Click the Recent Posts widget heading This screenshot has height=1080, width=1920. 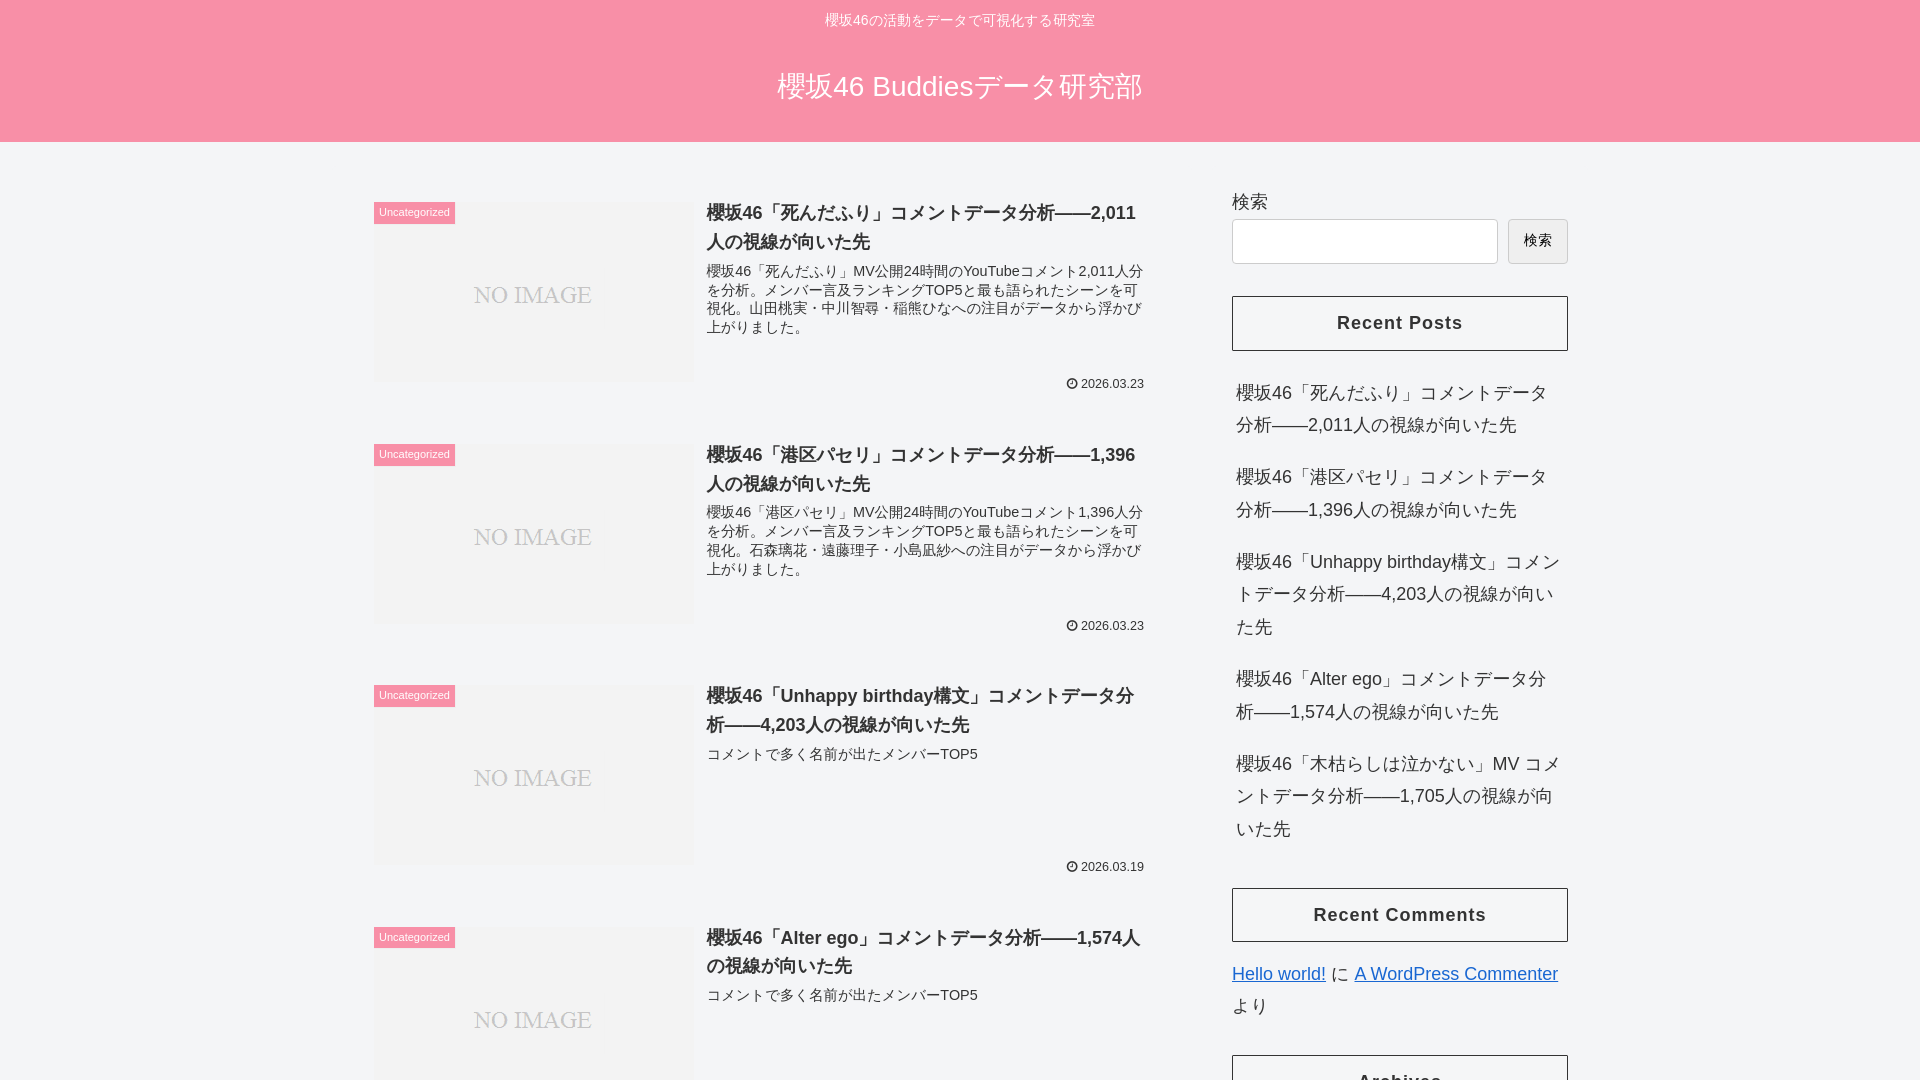(x=1399, y=323)
